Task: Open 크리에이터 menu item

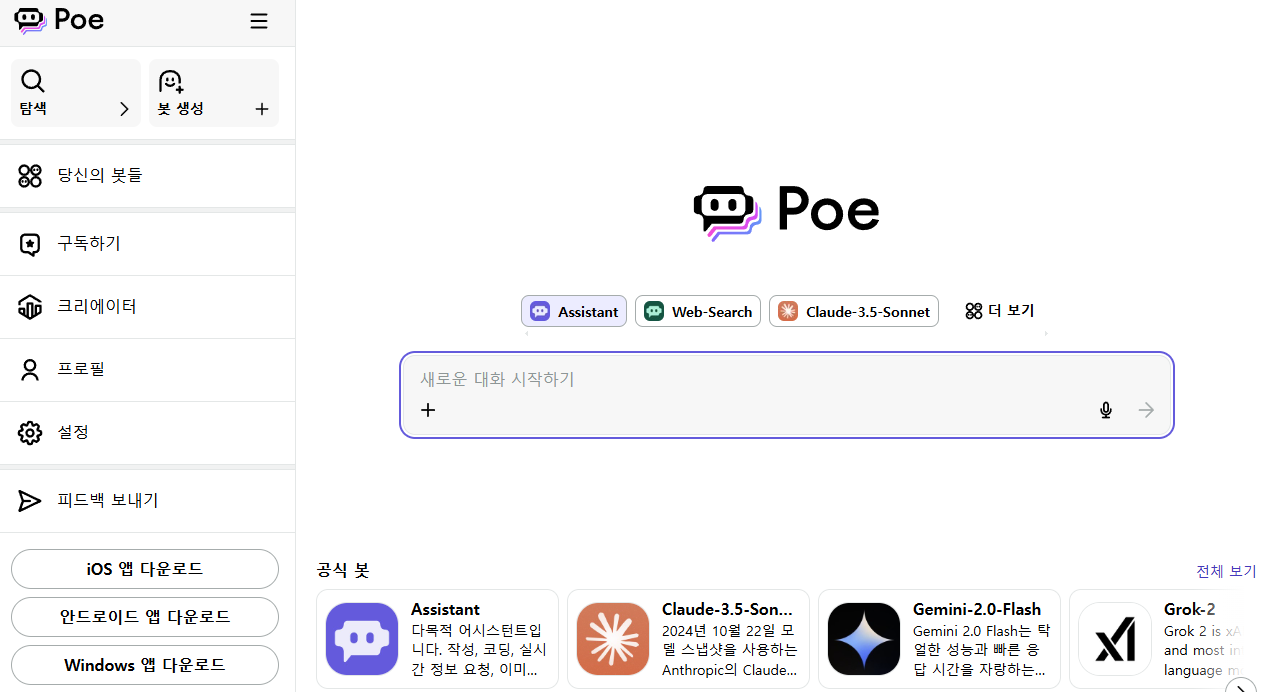Action: coord(148,306)
